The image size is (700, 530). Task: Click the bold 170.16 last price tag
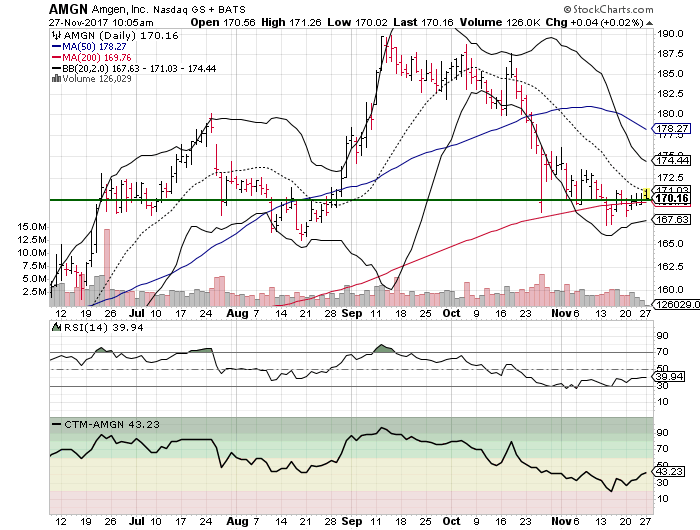click(x=672, y=199)
